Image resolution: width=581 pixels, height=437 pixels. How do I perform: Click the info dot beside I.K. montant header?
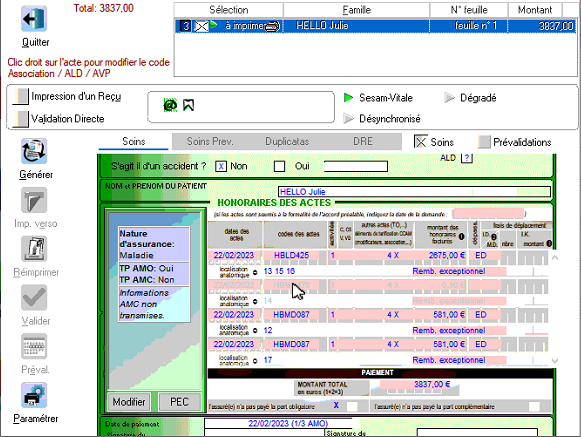tap(549, 244)
